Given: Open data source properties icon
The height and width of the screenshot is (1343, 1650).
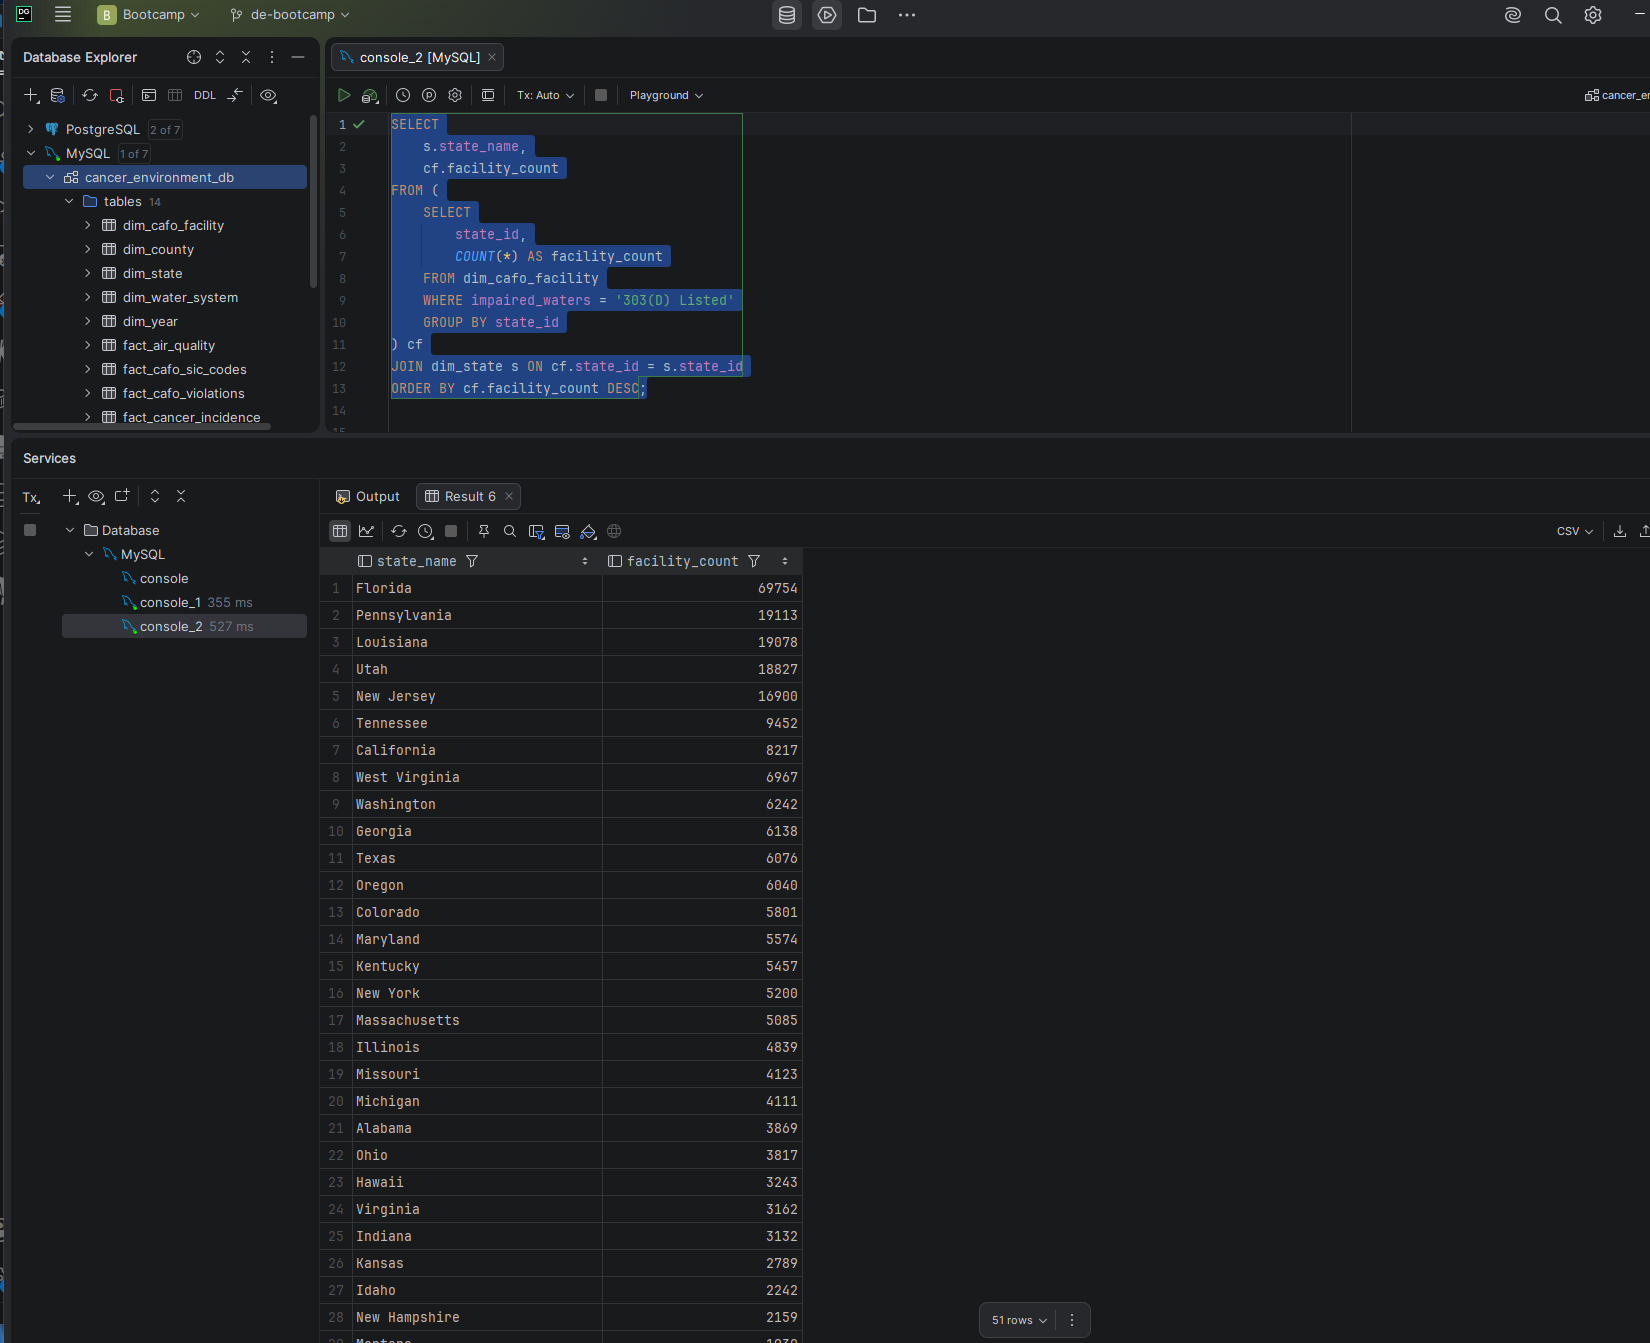Looking at the screenshot, I should click(58, 95).
